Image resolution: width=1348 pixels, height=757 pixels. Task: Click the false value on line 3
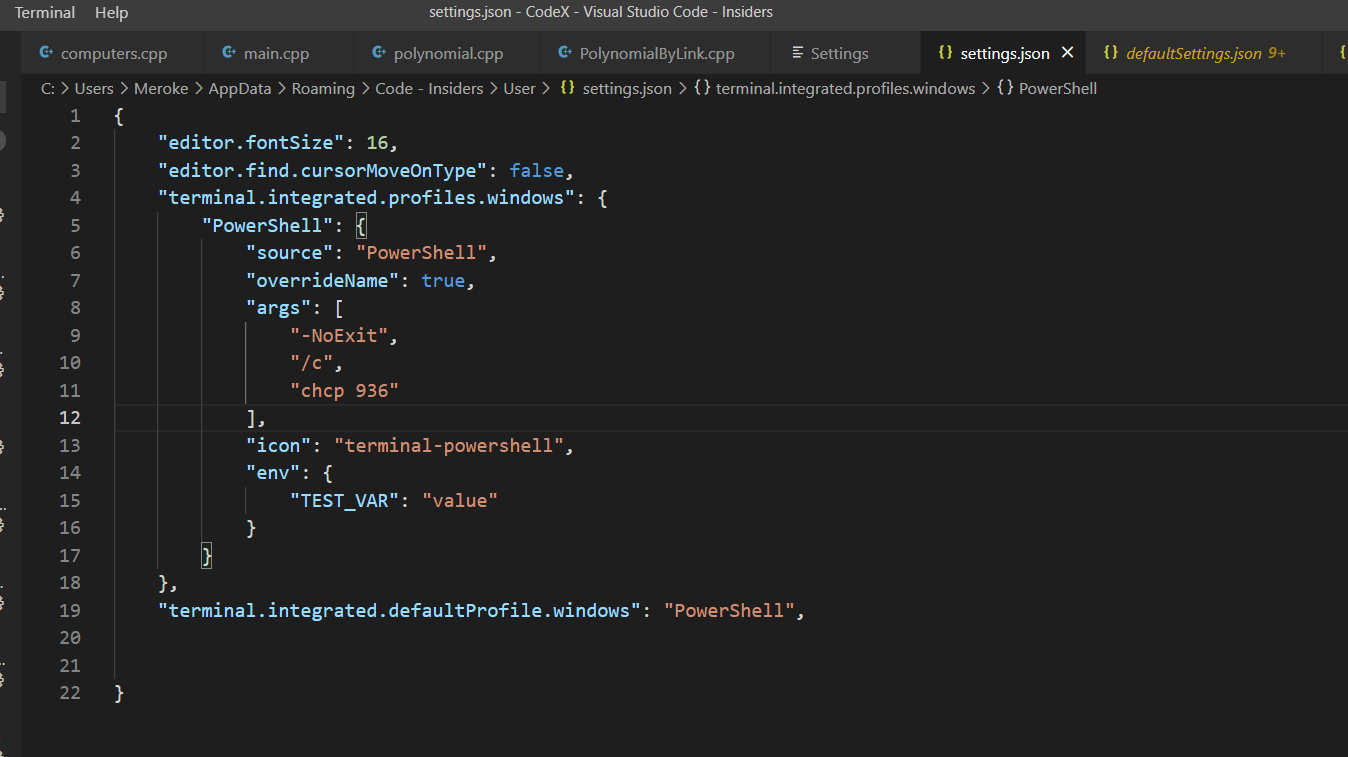[x=536, y=171]
